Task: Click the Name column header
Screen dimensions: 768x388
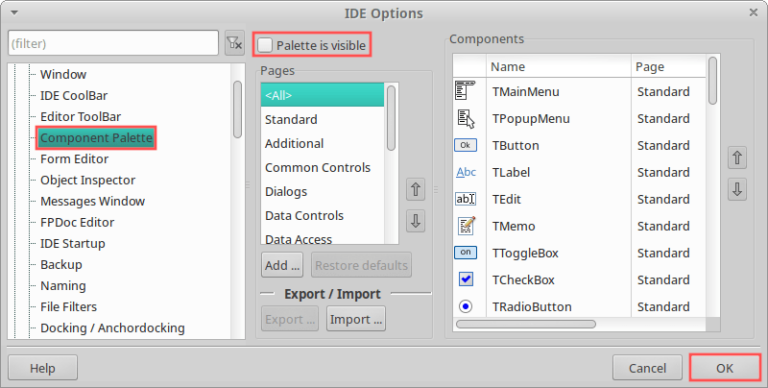Action: point(558,67)
